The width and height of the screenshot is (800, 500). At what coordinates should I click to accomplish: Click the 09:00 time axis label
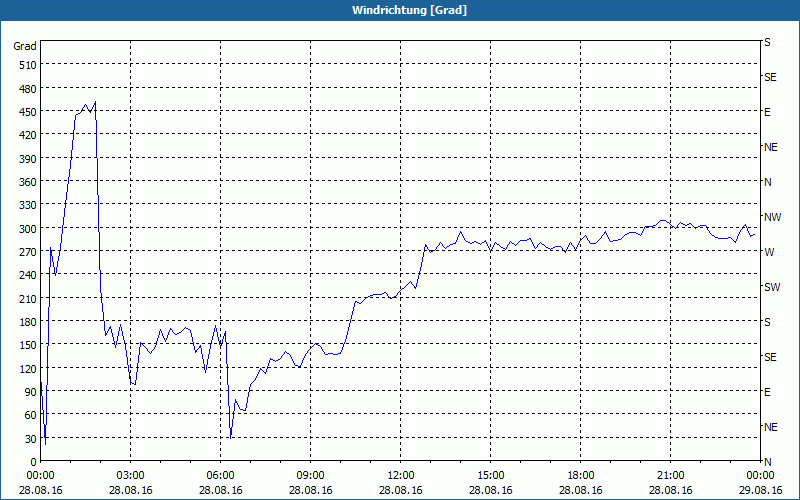(x=310, y=476)
